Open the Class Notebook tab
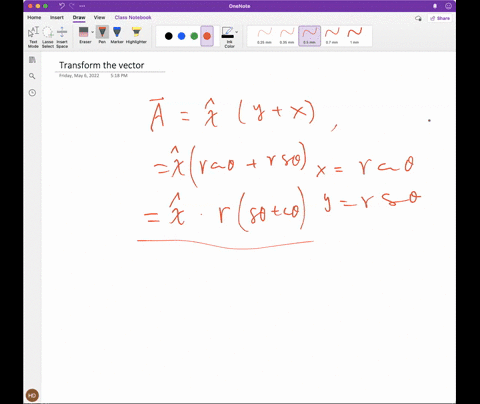480x404 pixels. point(133,17)
